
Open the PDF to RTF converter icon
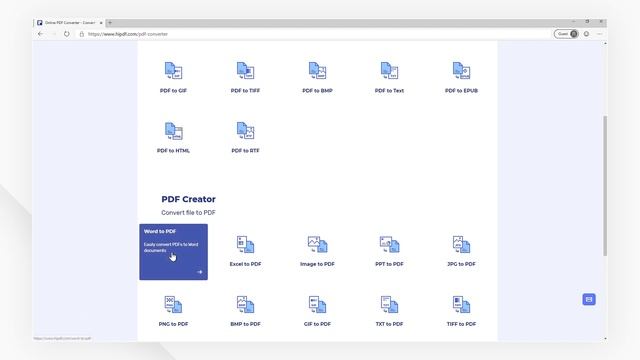(x=245, y=131)
